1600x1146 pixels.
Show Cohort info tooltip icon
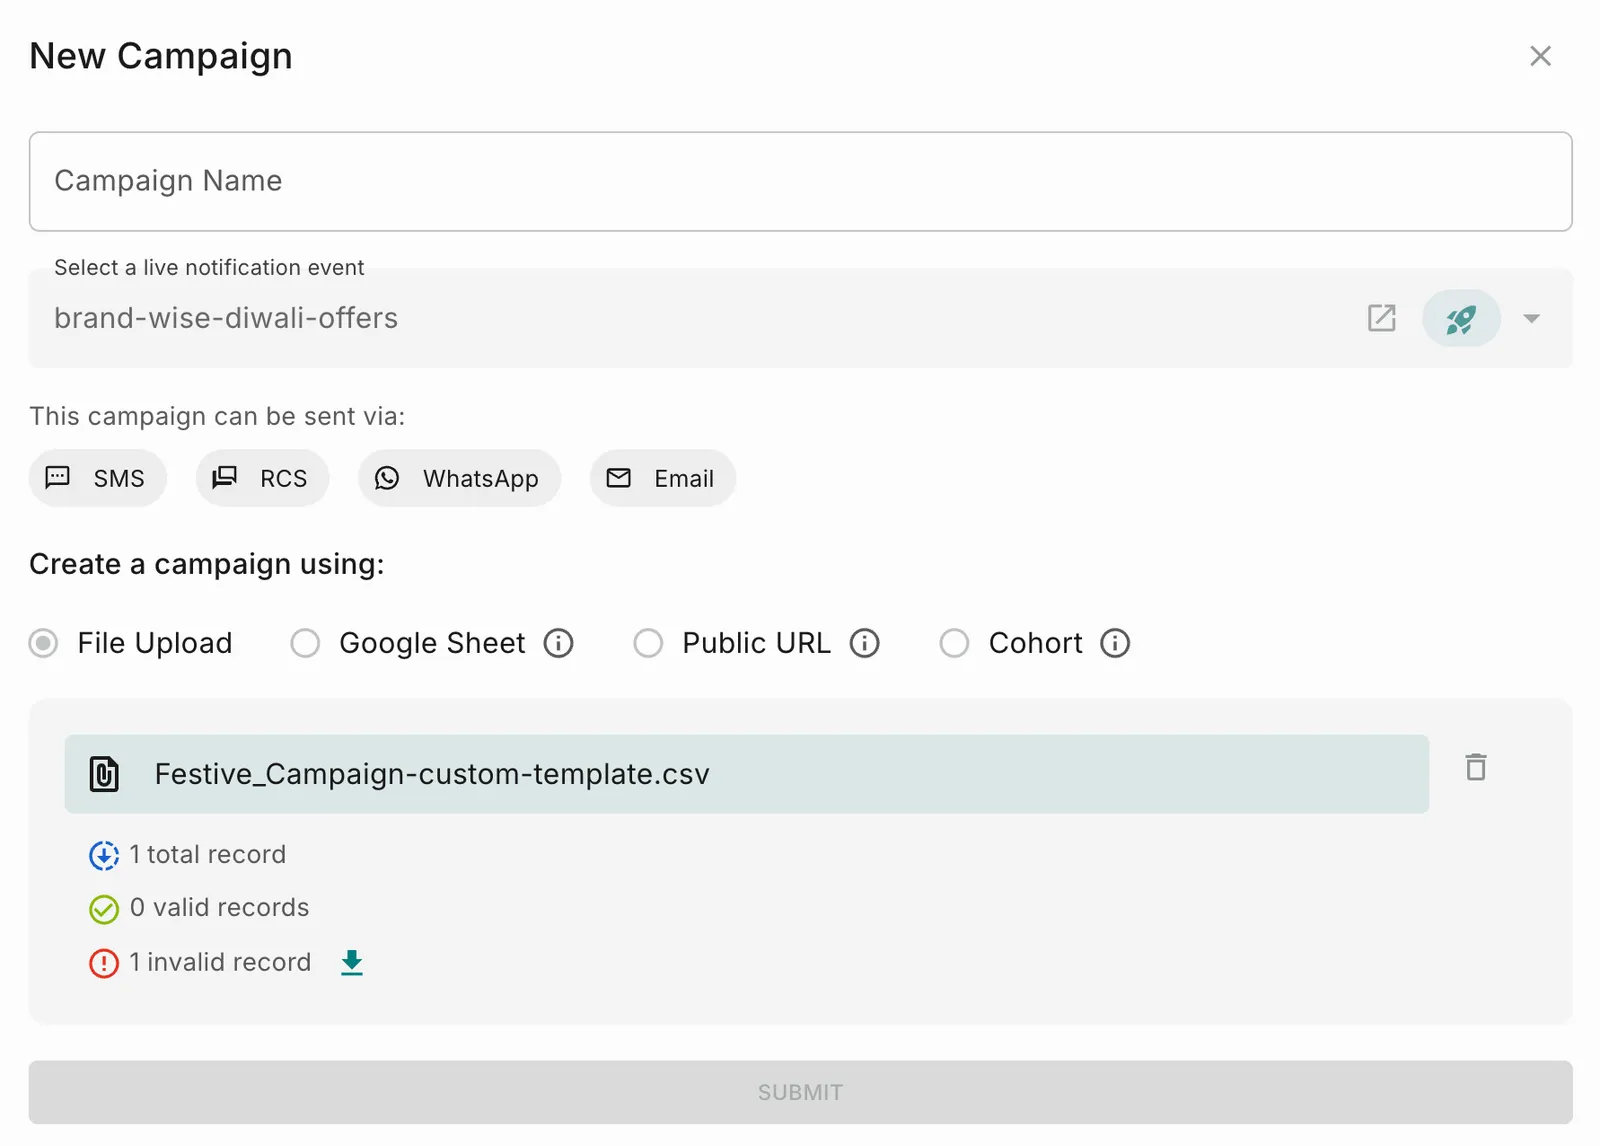[1115, 643]
